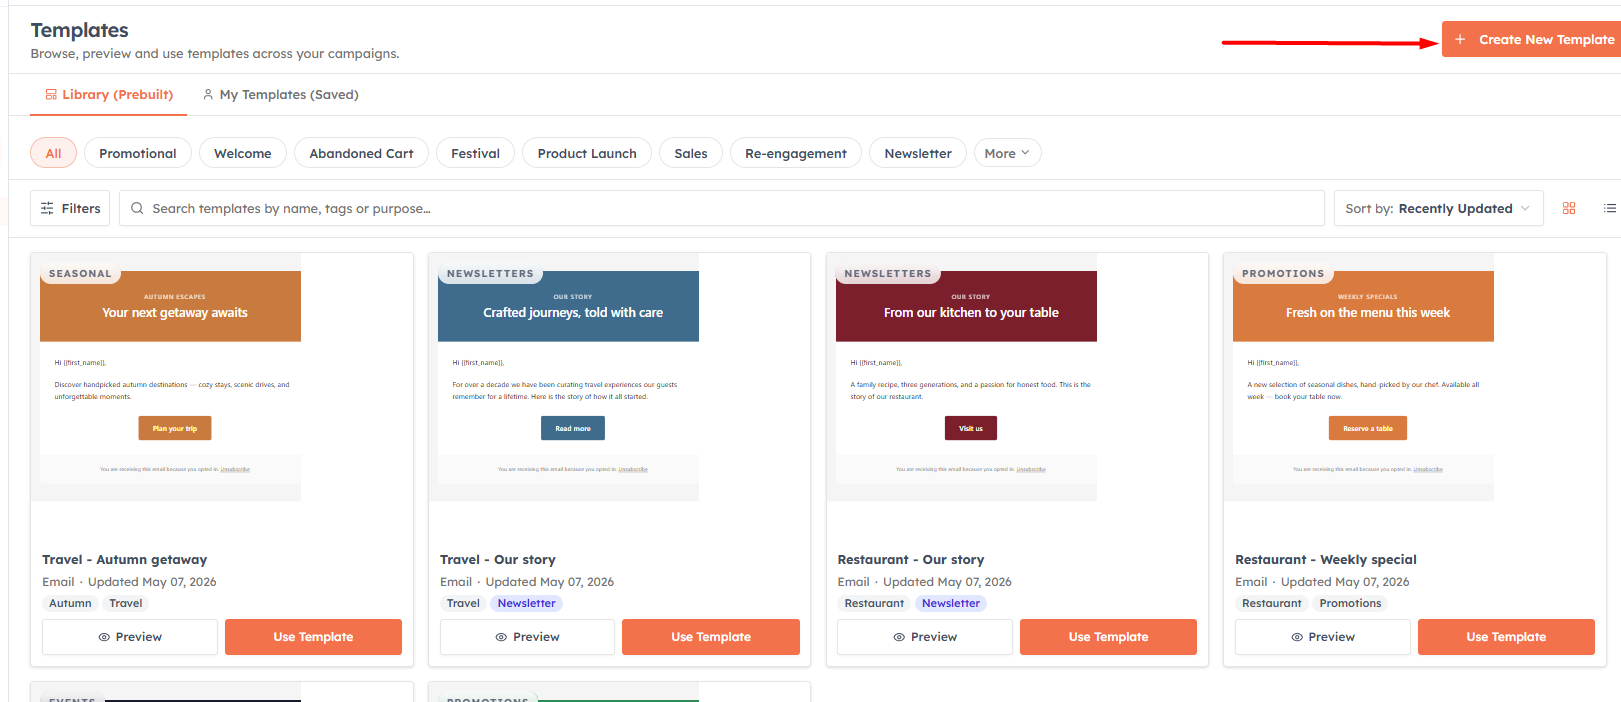Filter by Re-engagement category
1621x702 pixels.
click(x=795, y=153)
